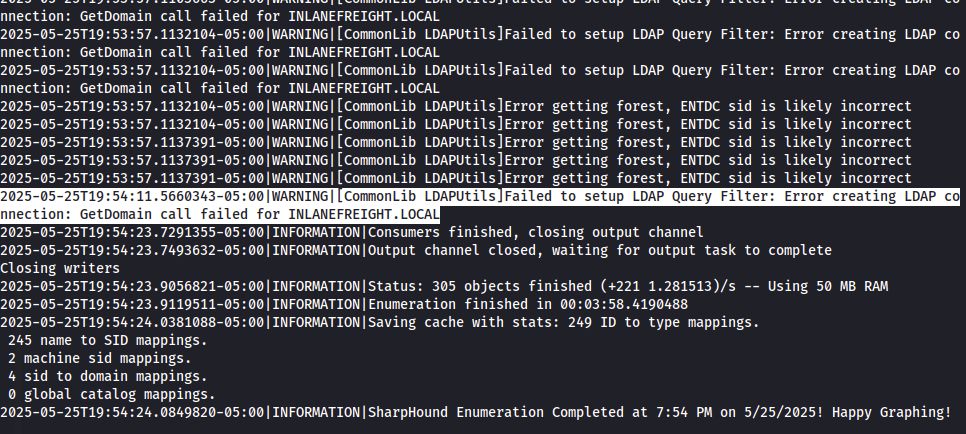The image size is (966, 434).
Task: Click the "Closing writers" line
Action: tap(59, 268)
